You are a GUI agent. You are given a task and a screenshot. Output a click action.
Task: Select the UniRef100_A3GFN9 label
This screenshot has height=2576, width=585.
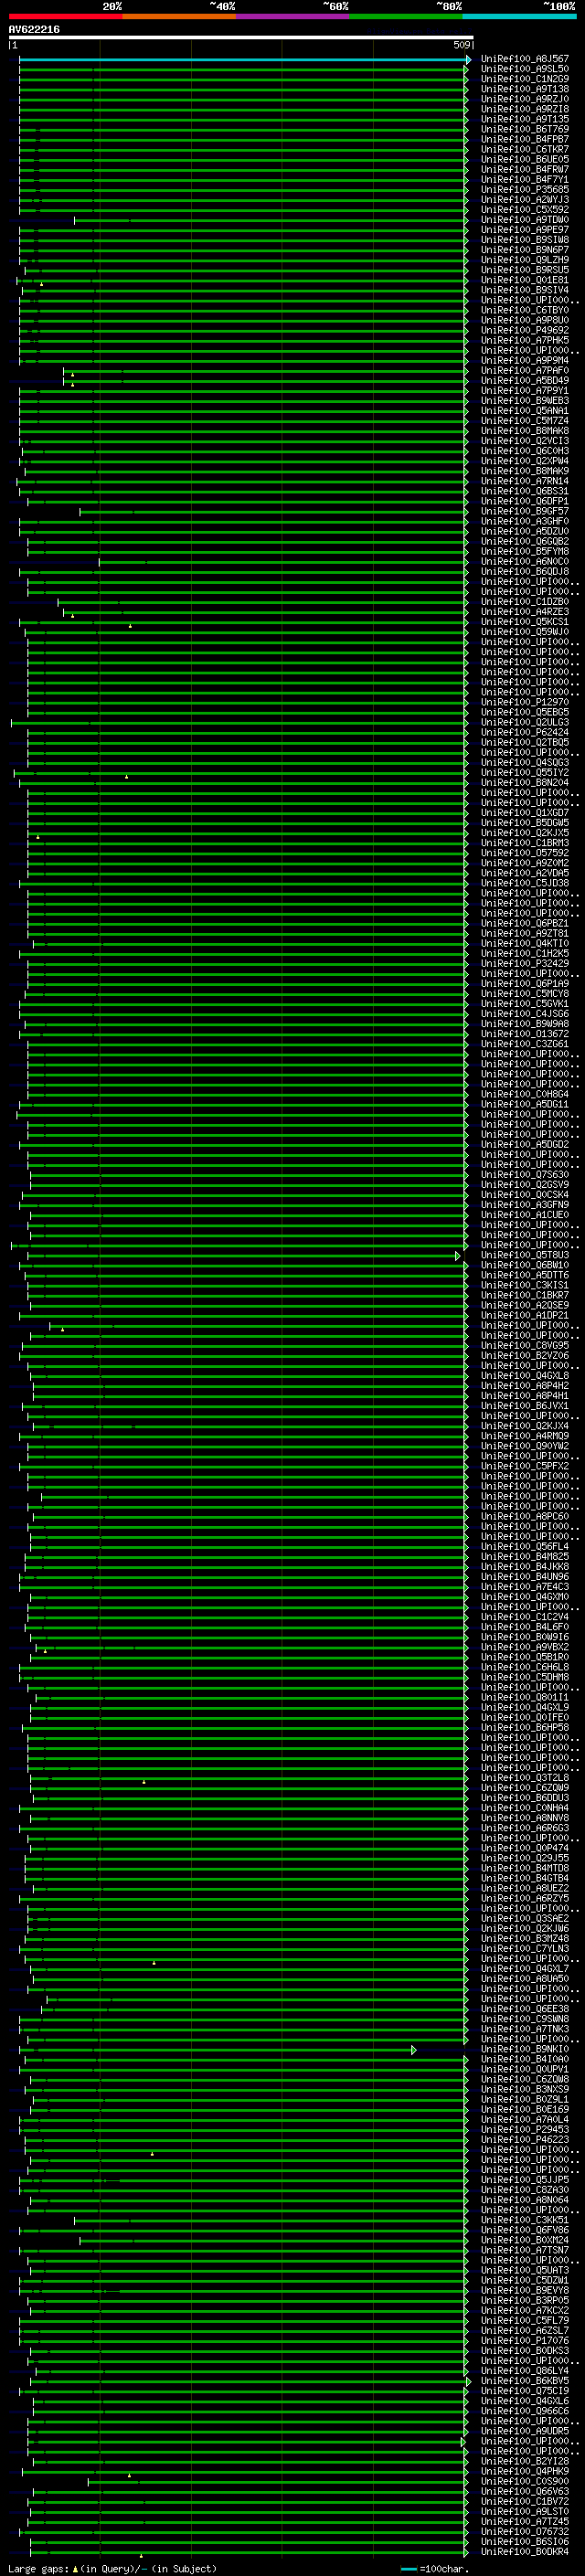coord(524,1205)
